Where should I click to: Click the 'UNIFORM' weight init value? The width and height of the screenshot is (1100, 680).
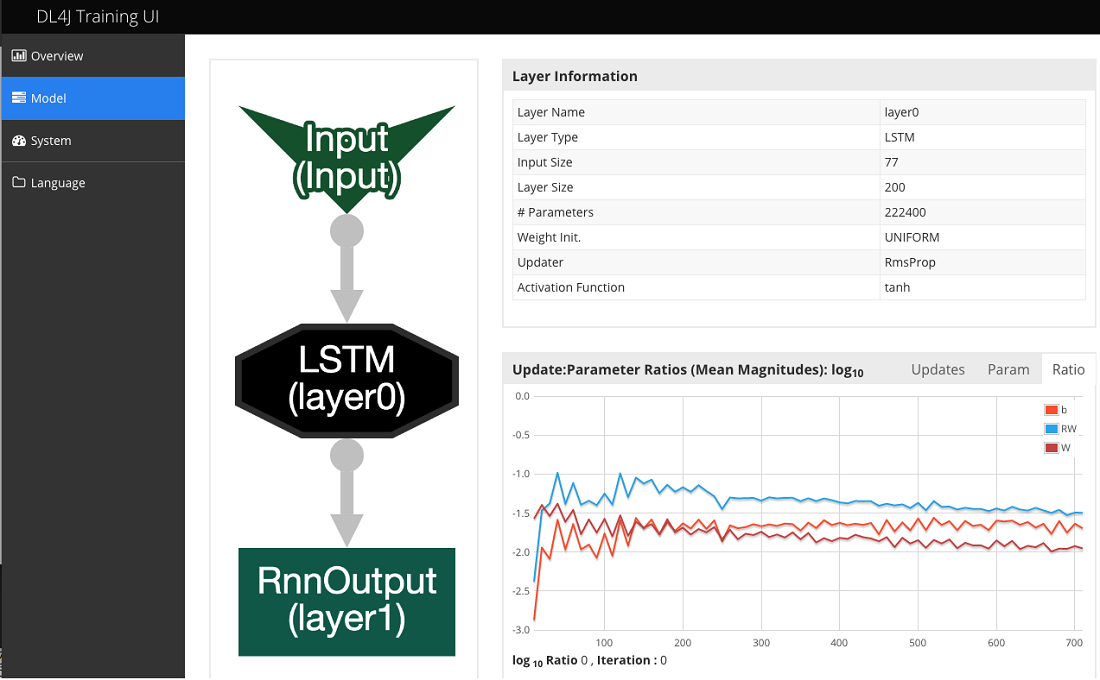coord(912,237)
